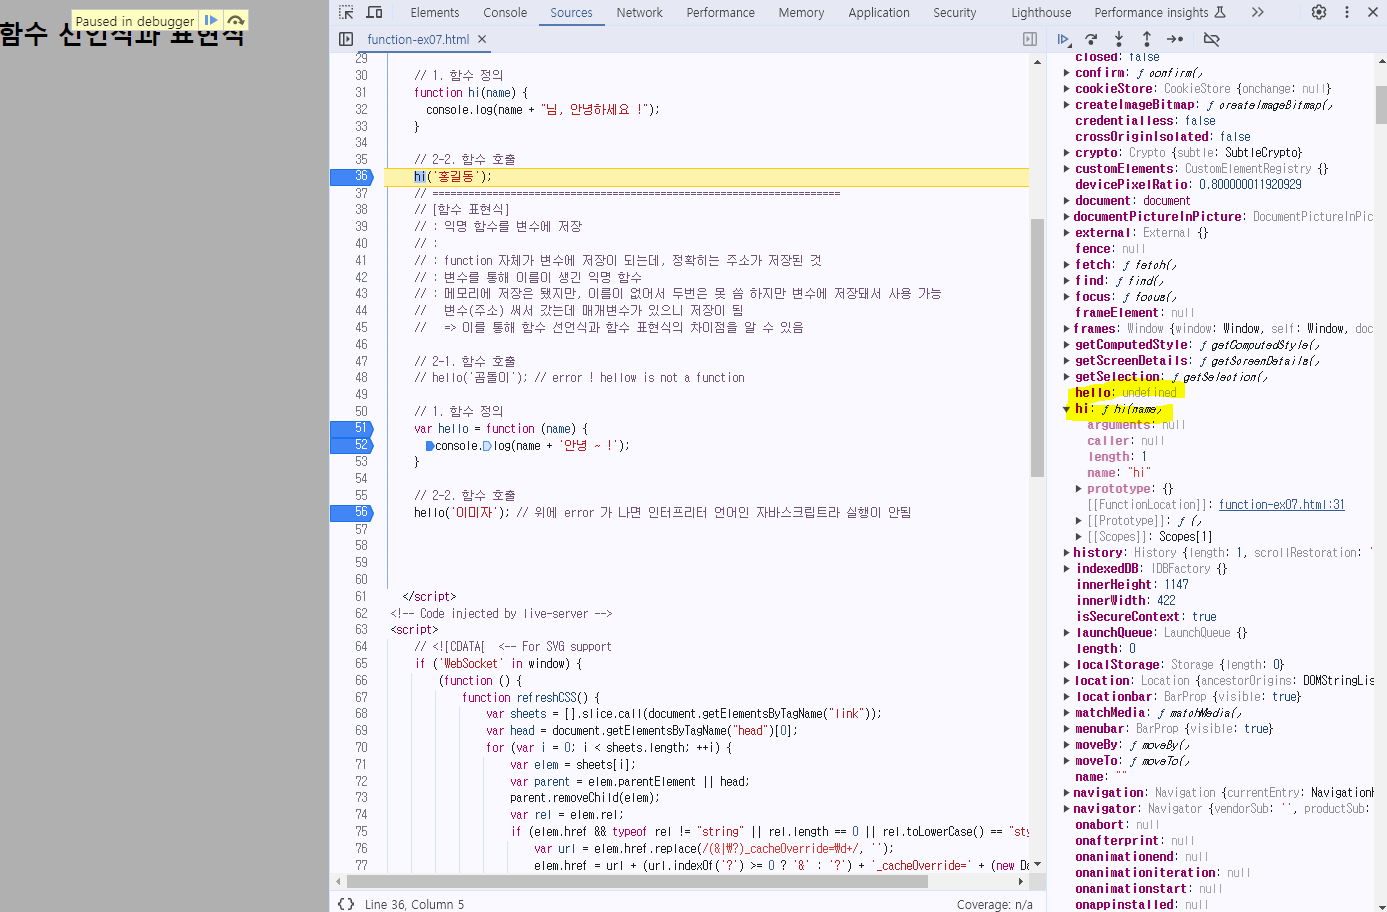Select the Sources tab
This screenshot has height=912, width=1387.
(x=571, y=12)
